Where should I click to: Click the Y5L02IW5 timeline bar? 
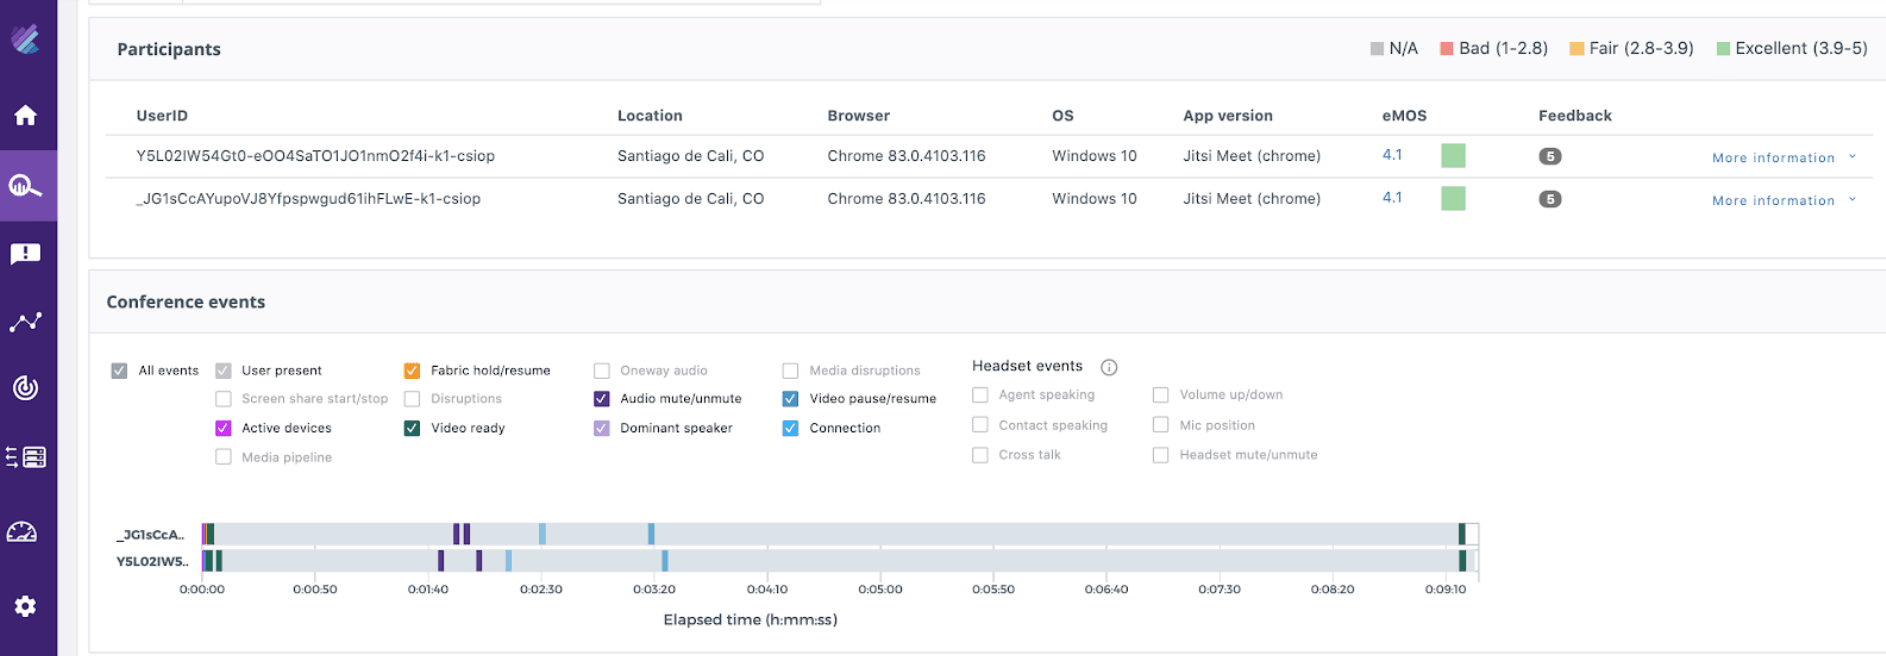[840, 561]
